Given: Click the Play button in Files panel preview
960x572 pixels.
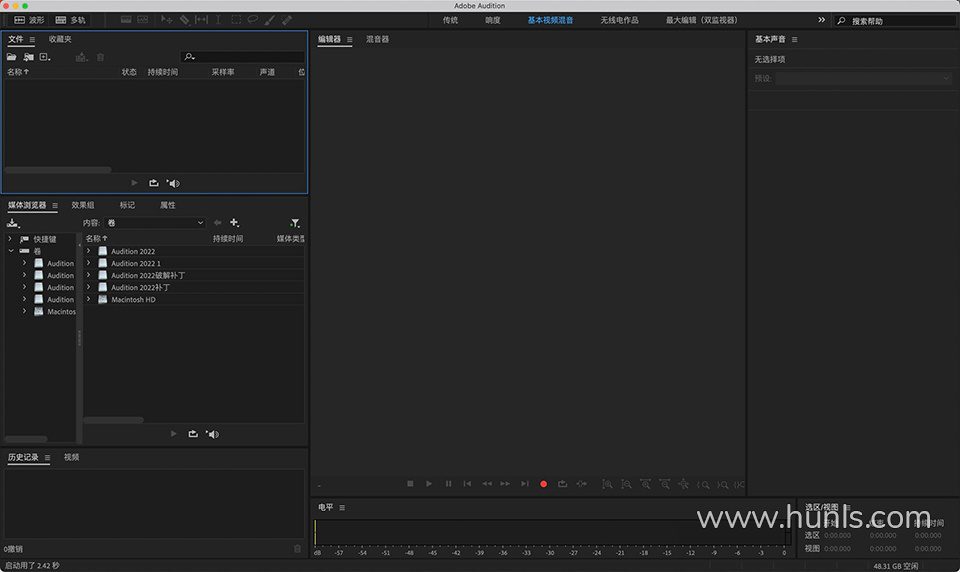Looking at the screenshot, I should (134, 183).
